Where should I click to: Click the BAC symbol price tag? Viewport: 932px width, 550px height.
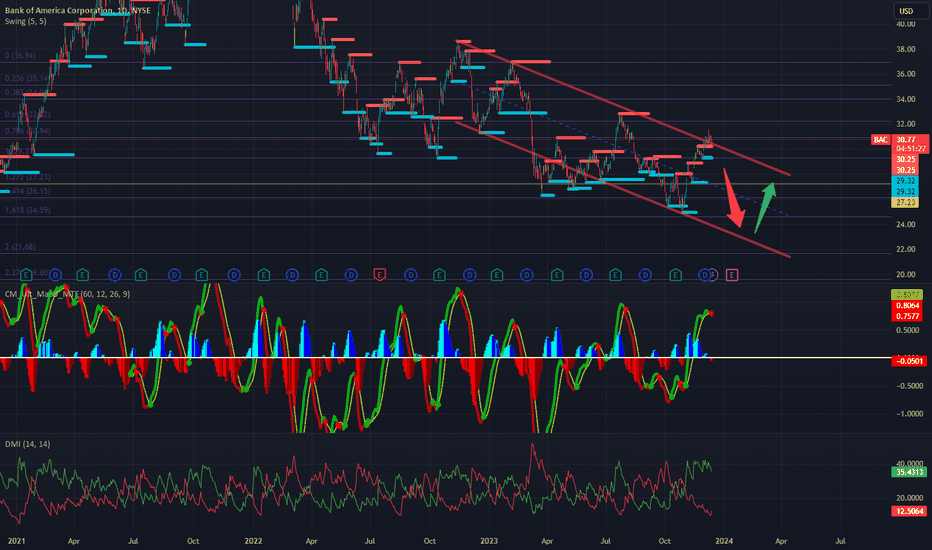[880, 140]
